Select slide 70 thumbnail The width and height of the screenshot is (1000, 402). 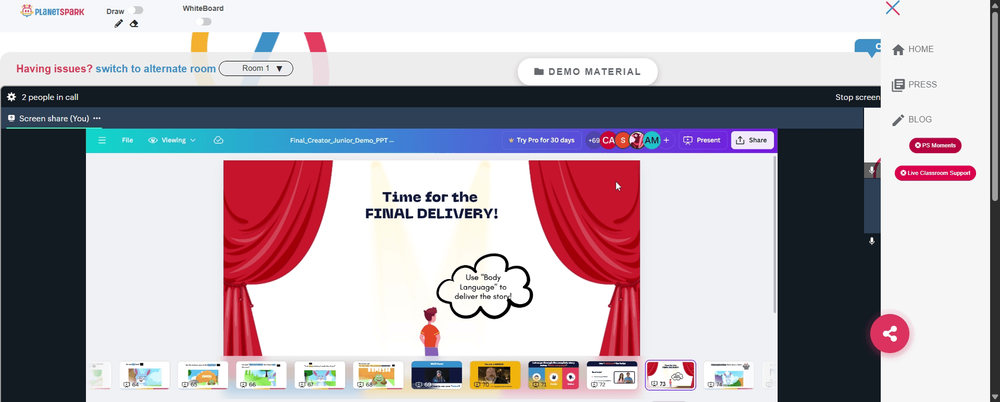coord(496,375)
